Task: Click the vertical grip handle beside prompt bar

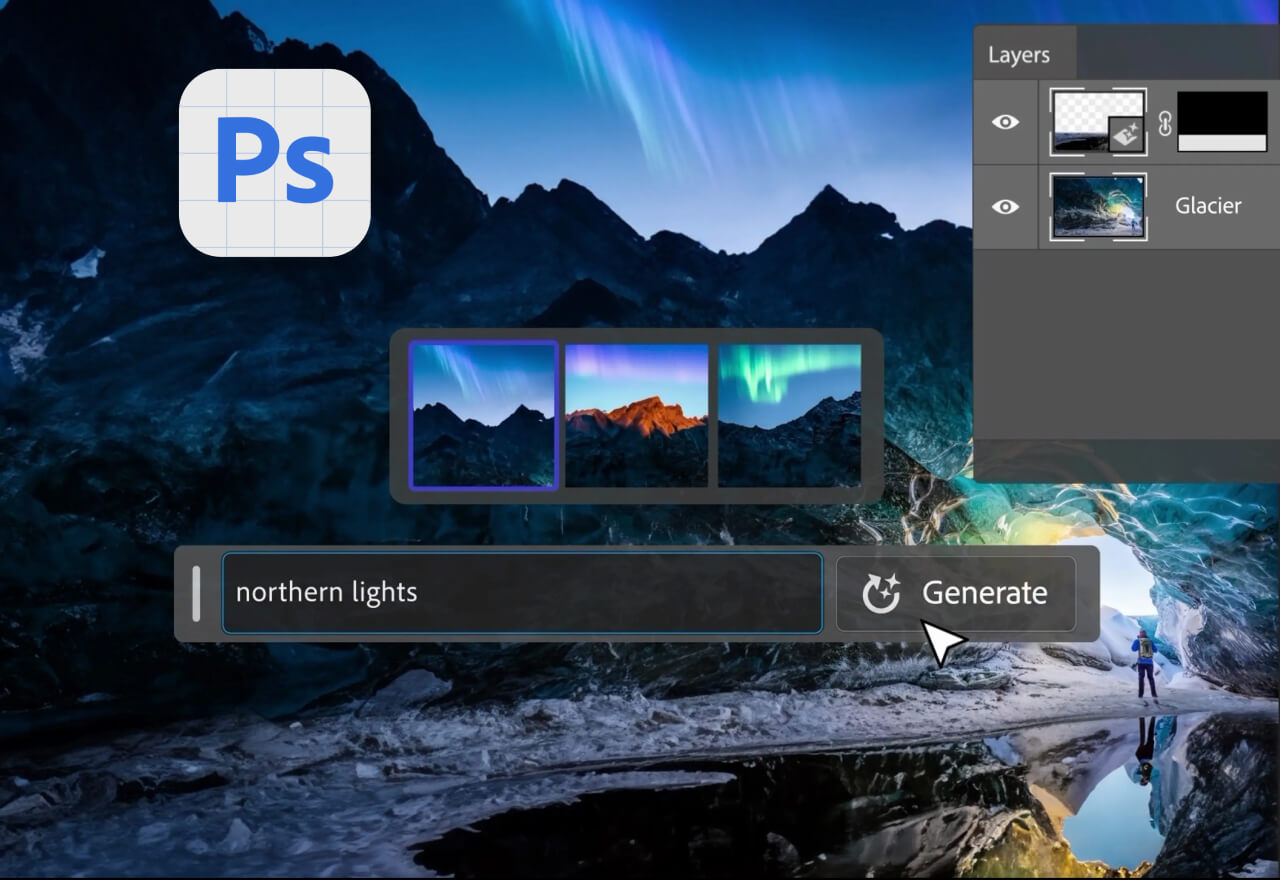Action: click(196, 592)
